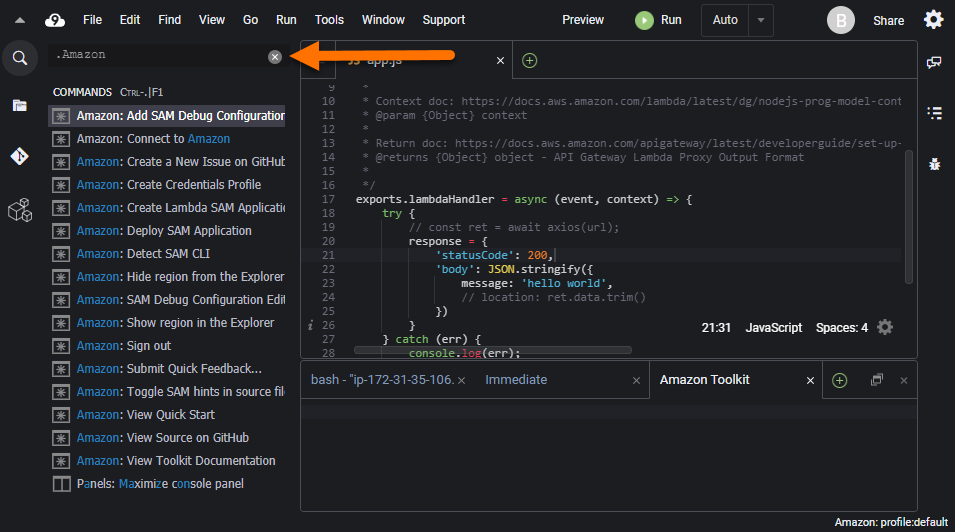Select Amazon: Create Credentials Profile command
This screenshot has width=955, height=532.
point(166,185)
